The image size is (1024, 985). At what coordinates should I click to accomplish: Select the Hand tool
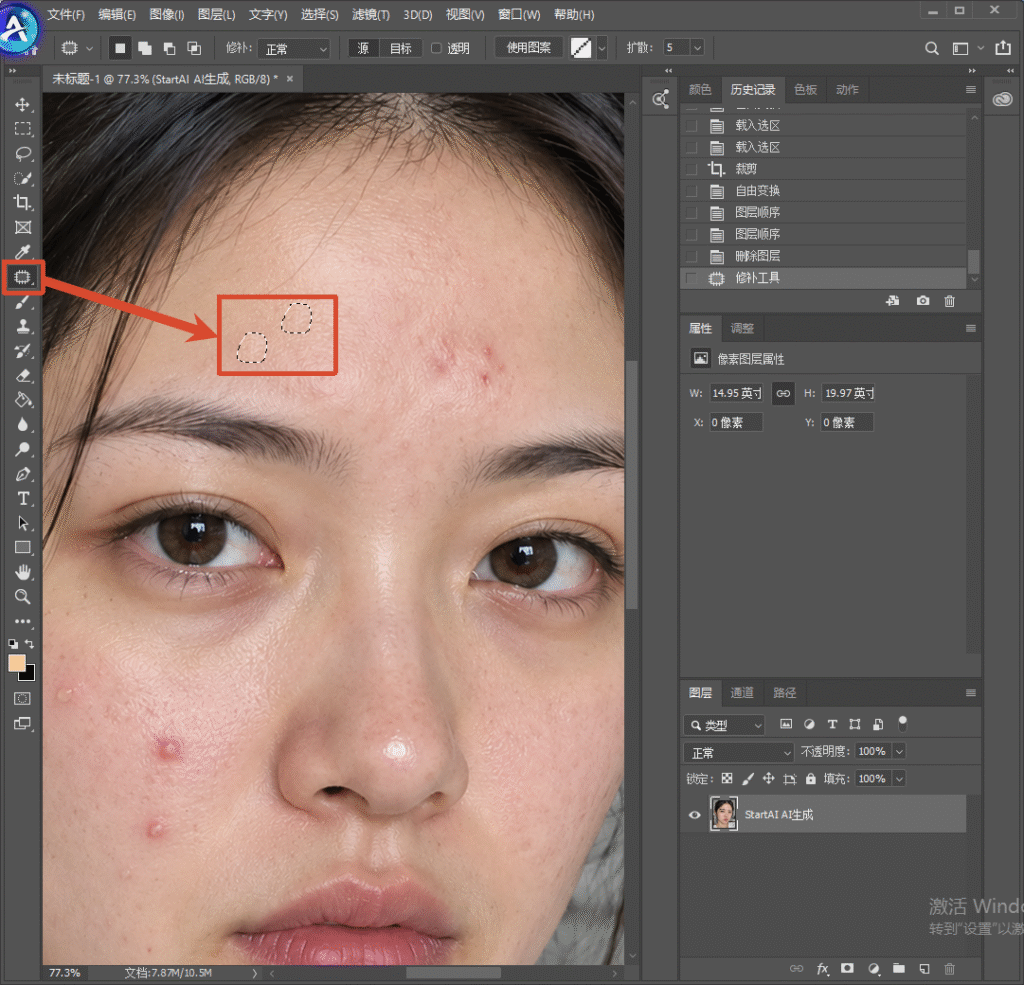(23, 572)
